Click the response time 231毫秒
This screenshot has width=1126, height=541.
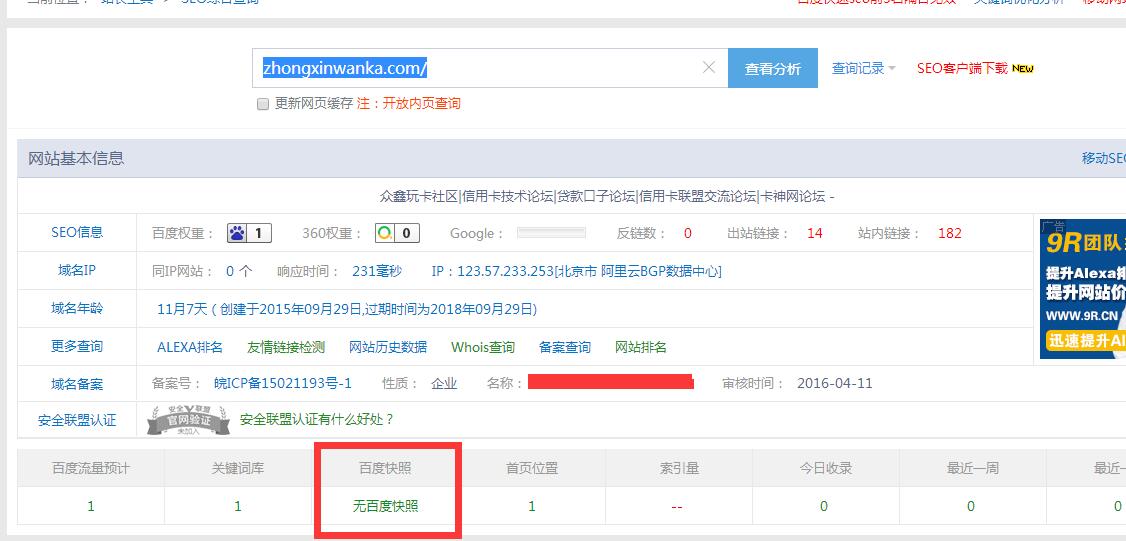[377, 271]
